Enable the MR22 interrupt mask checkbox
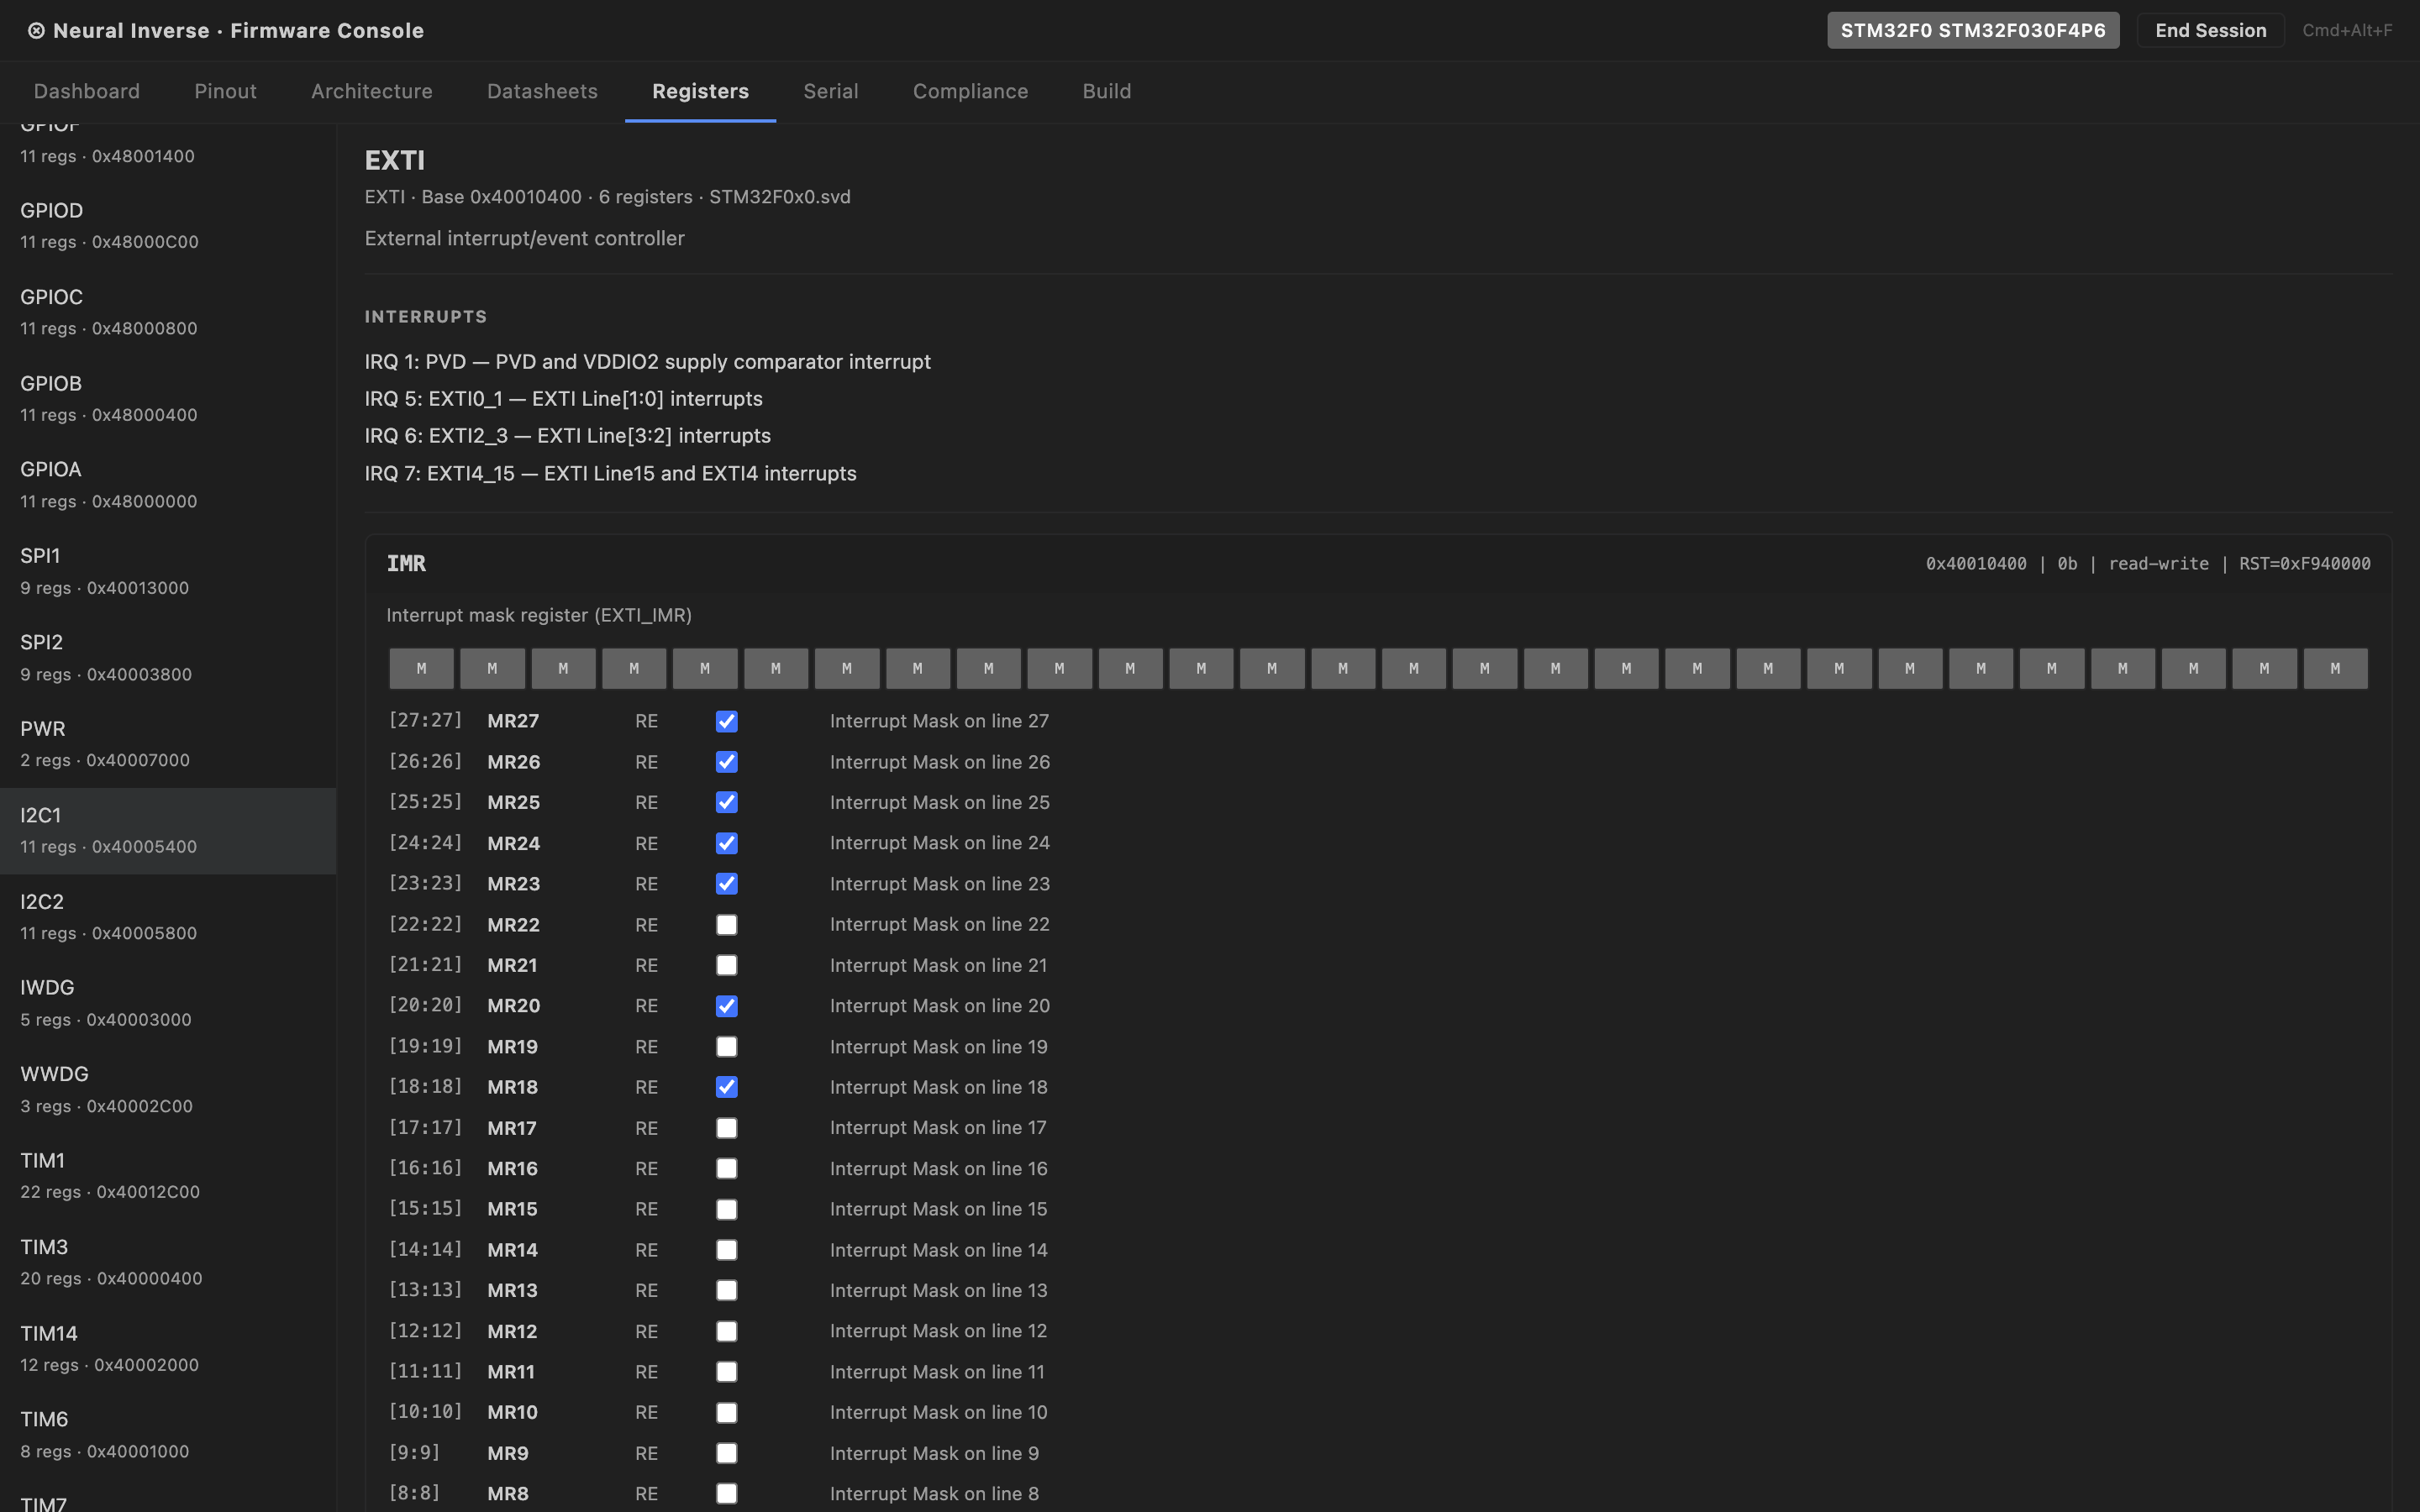2420x1512 pixels. [x=727, y=925]
